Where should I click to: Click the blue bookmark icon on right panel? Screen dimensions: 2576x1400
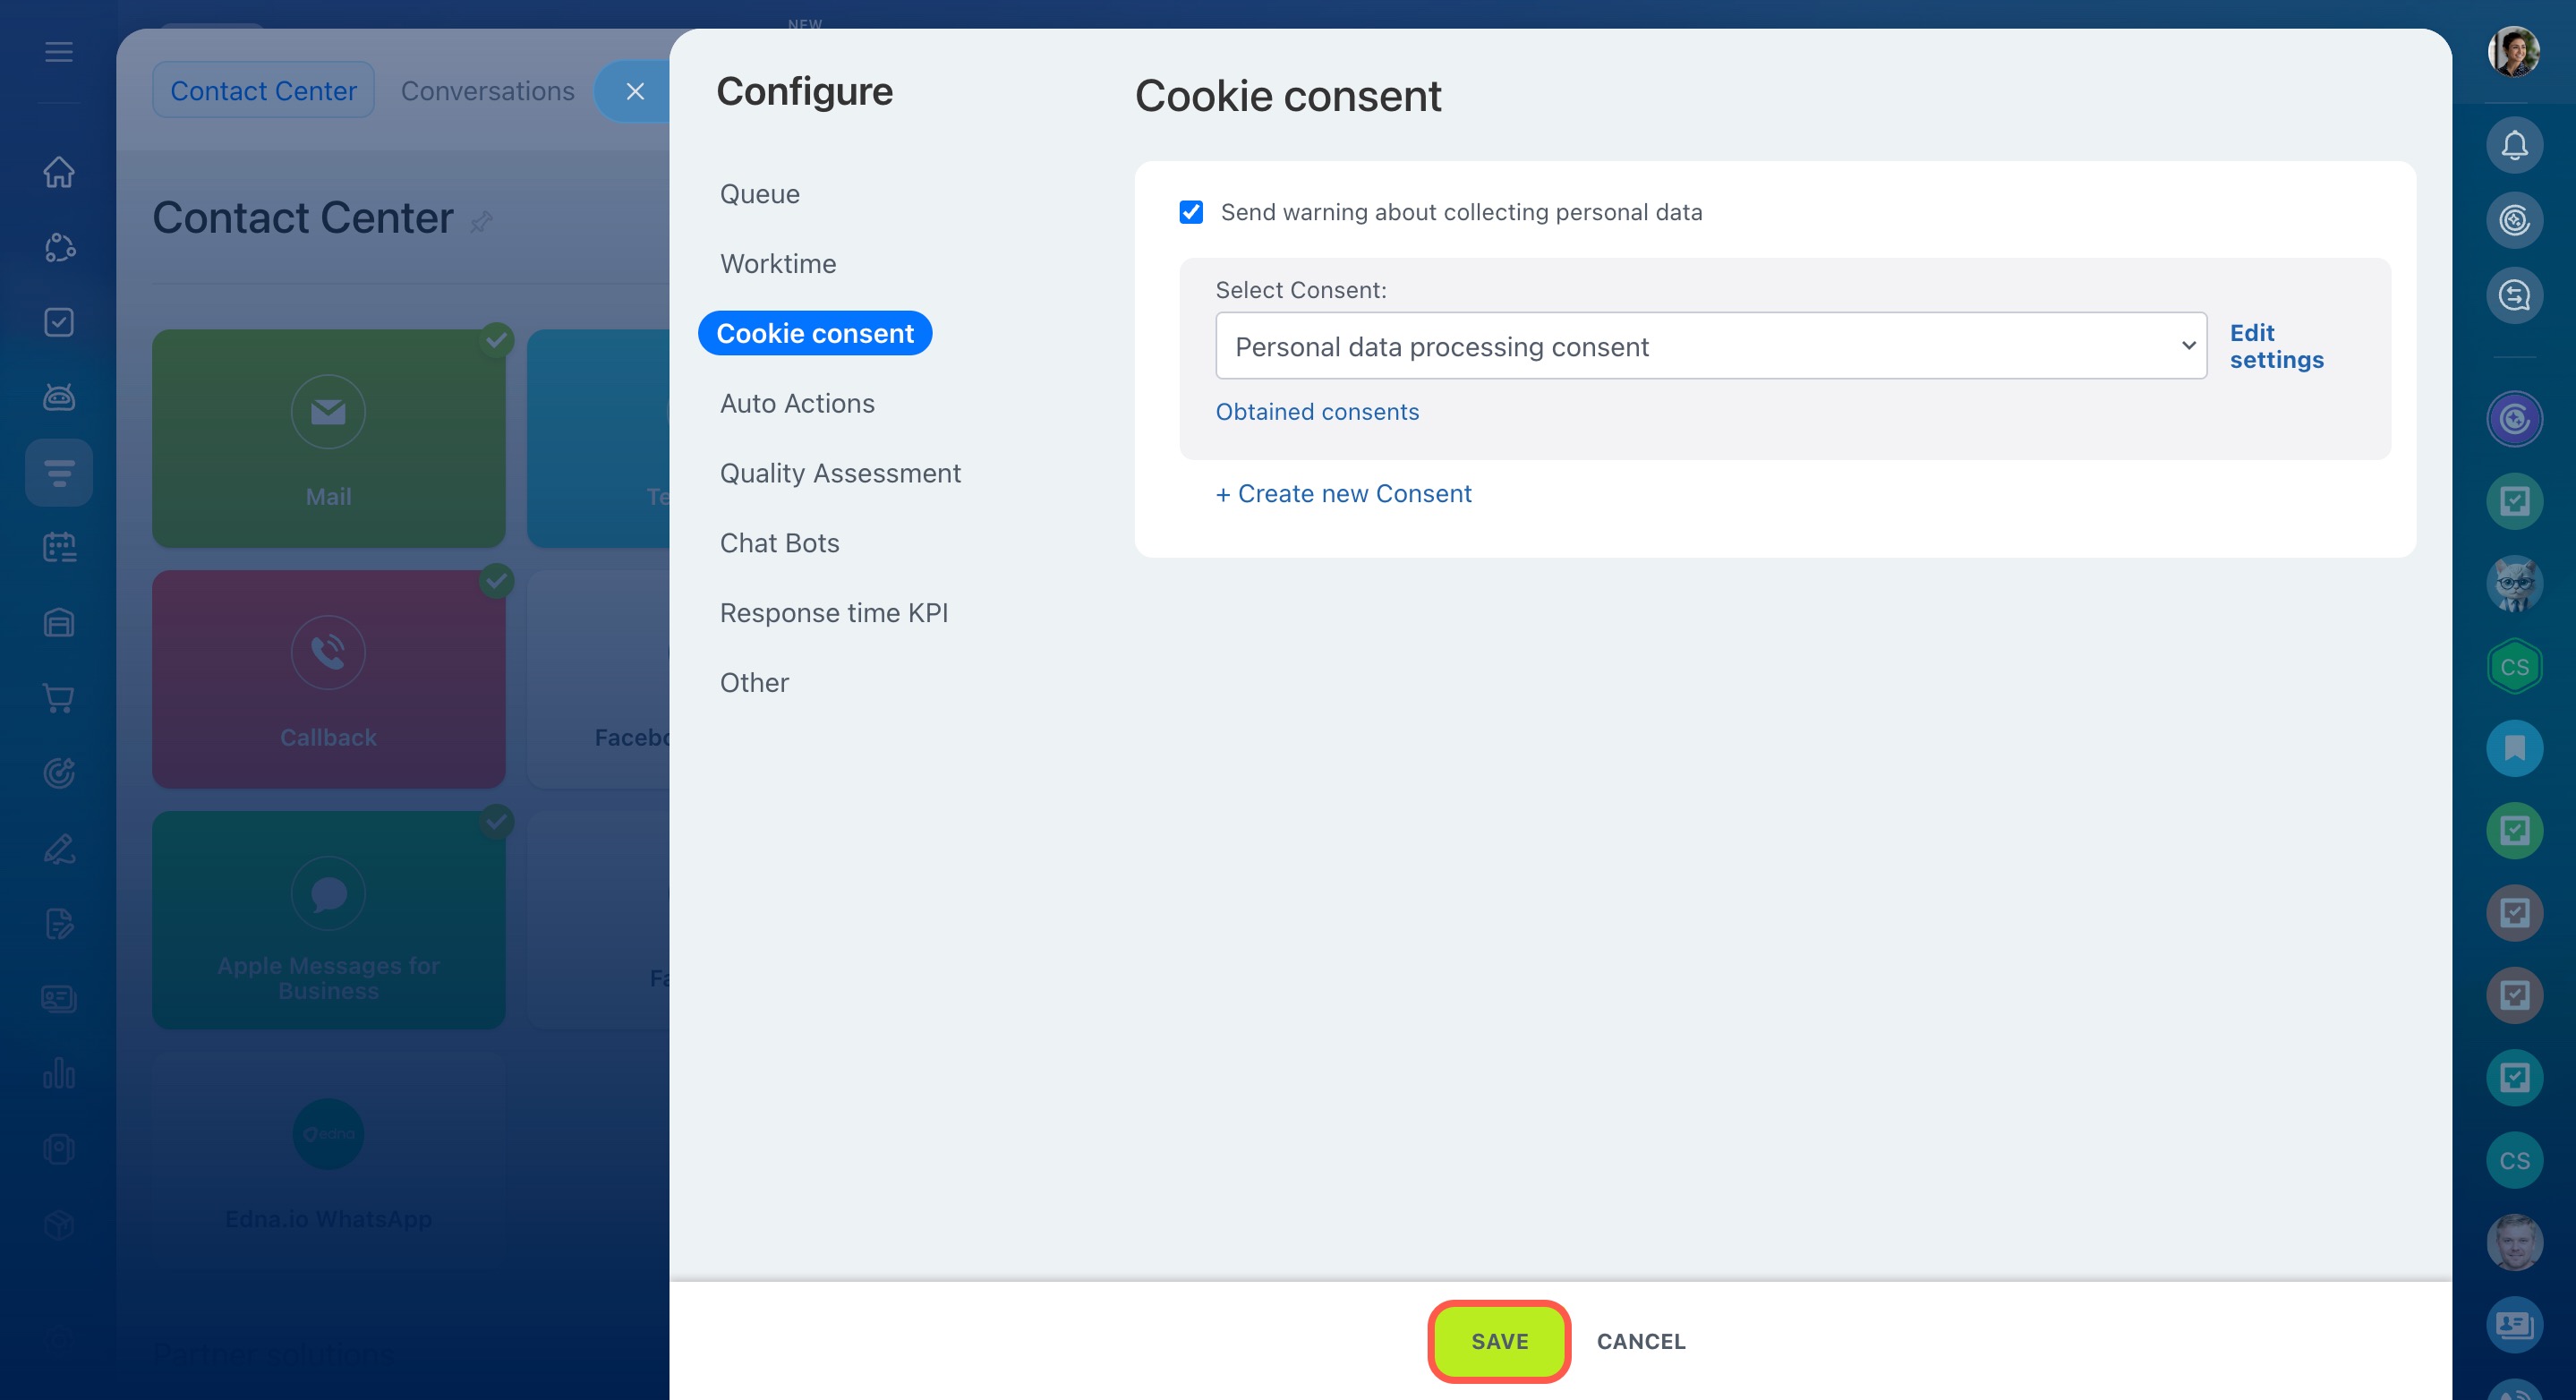[x=2514, y=748]
